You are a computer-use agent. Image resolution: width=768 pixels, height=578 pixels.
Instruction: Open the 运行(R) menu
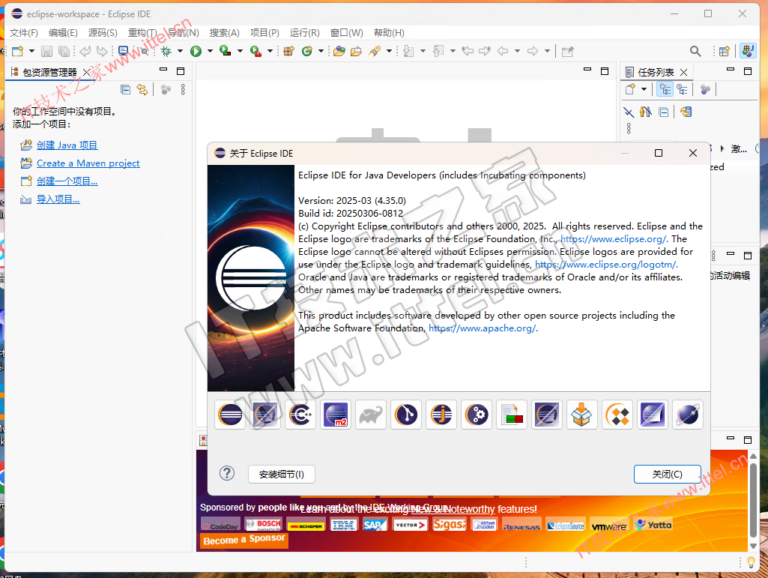click(303, 33)
